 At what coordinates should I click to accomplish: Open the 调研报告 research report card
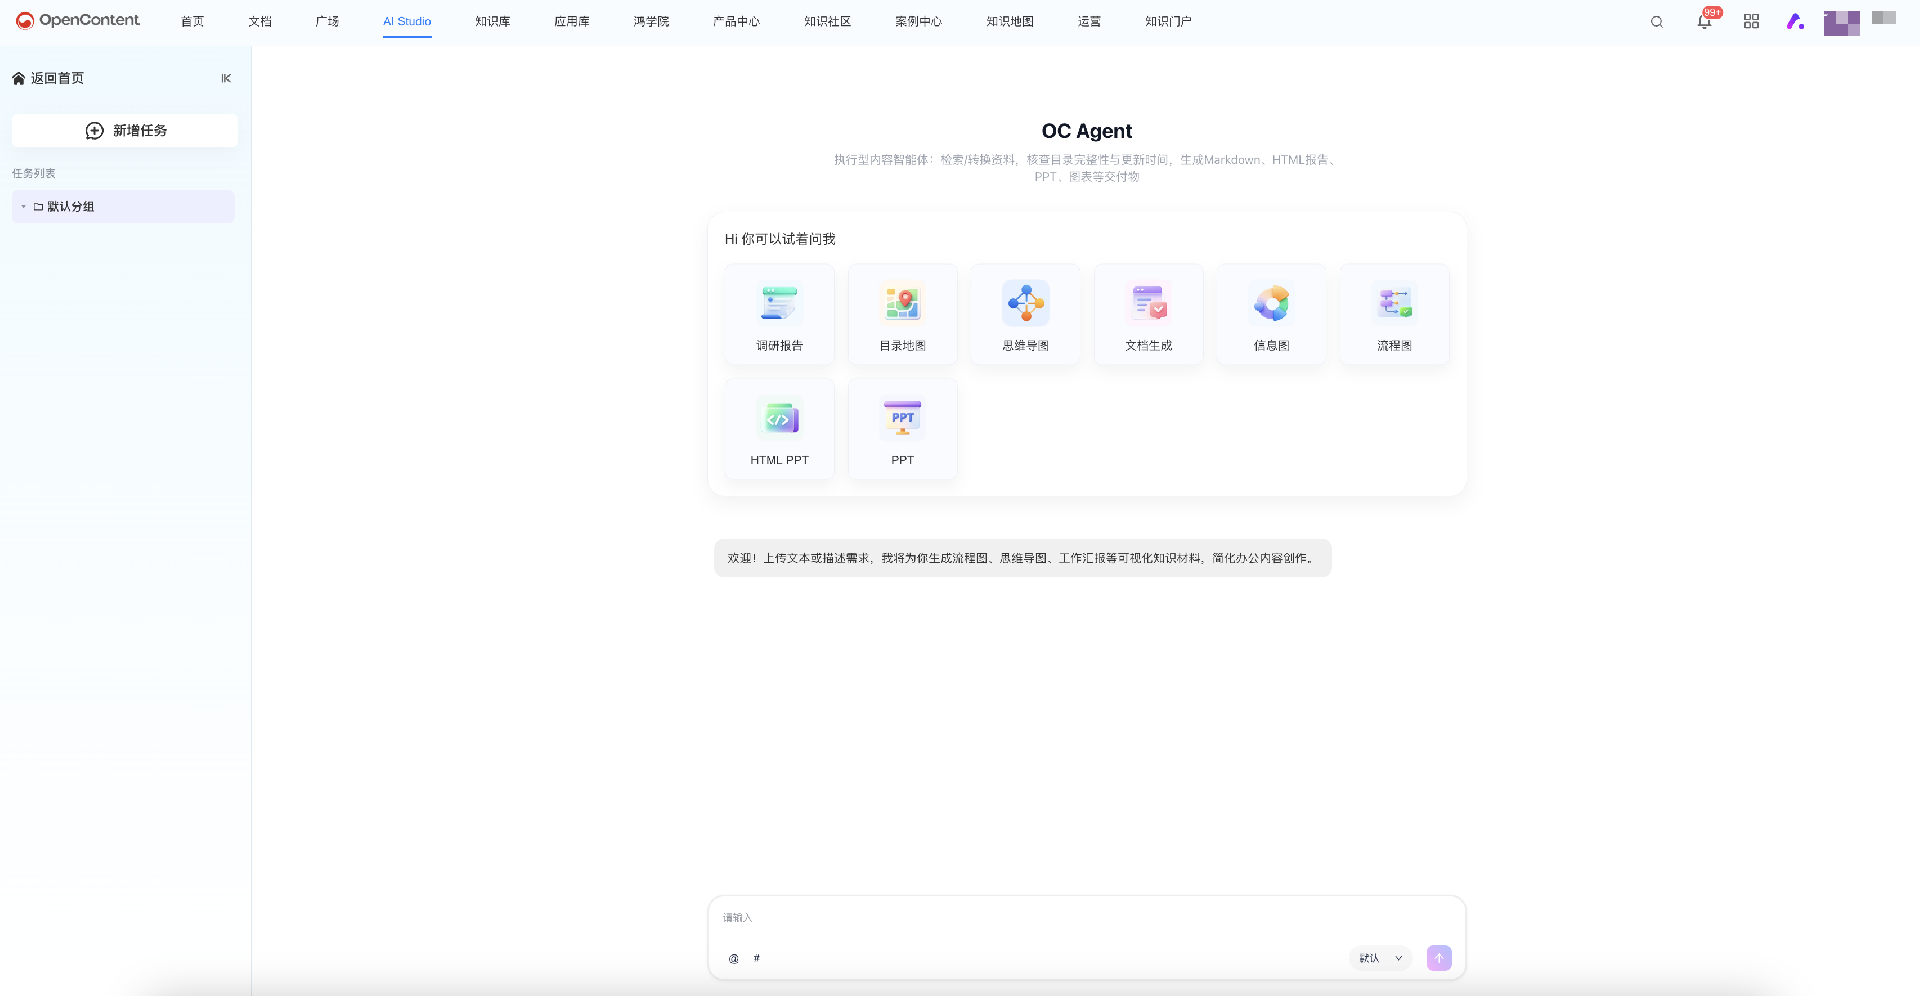click(780, 314)
